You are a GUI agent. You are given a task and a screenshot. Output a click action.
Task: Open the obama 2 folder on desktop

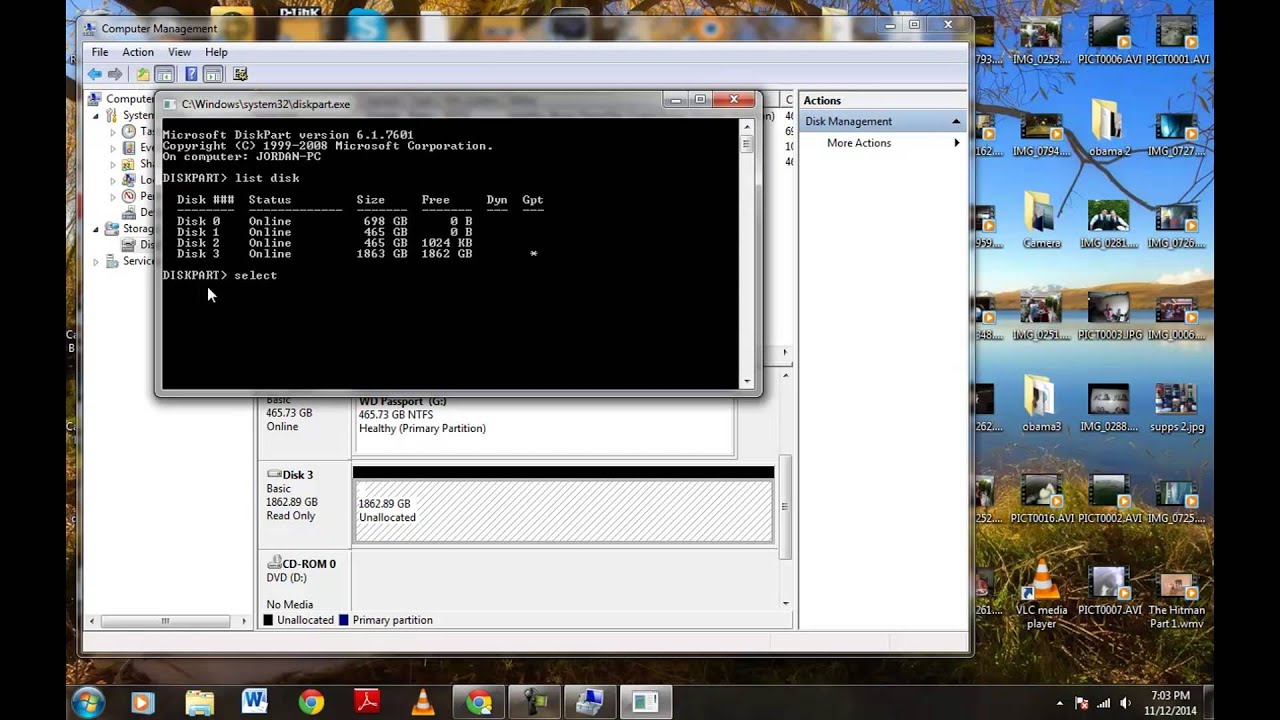coord(1110,128)
